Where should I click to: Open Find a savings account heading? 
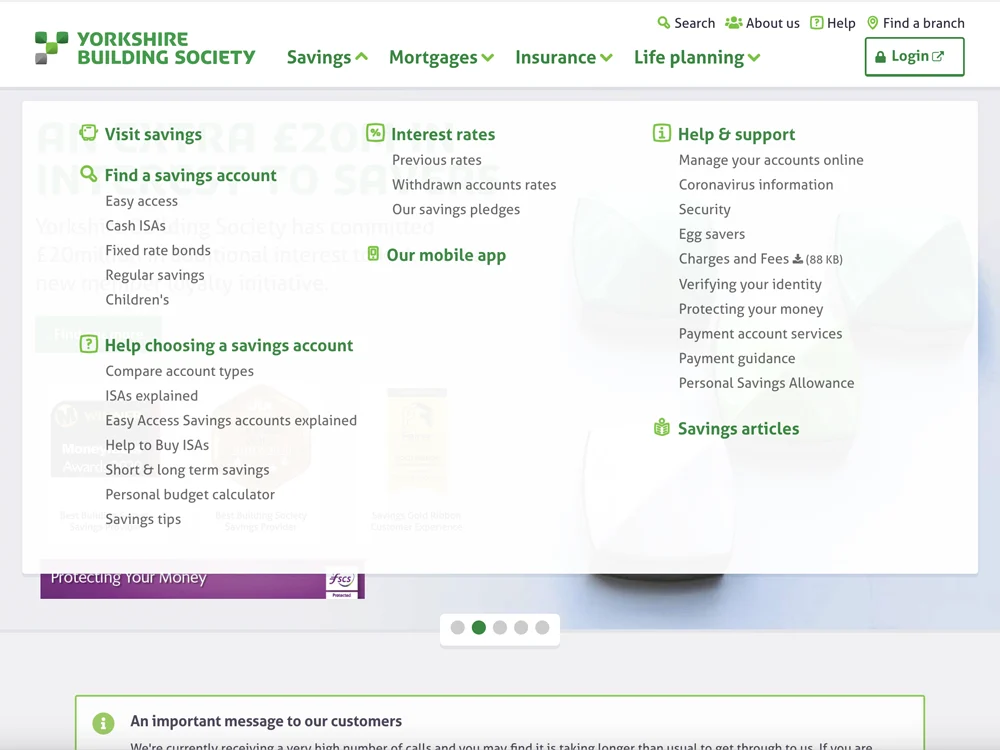point(191,175)
